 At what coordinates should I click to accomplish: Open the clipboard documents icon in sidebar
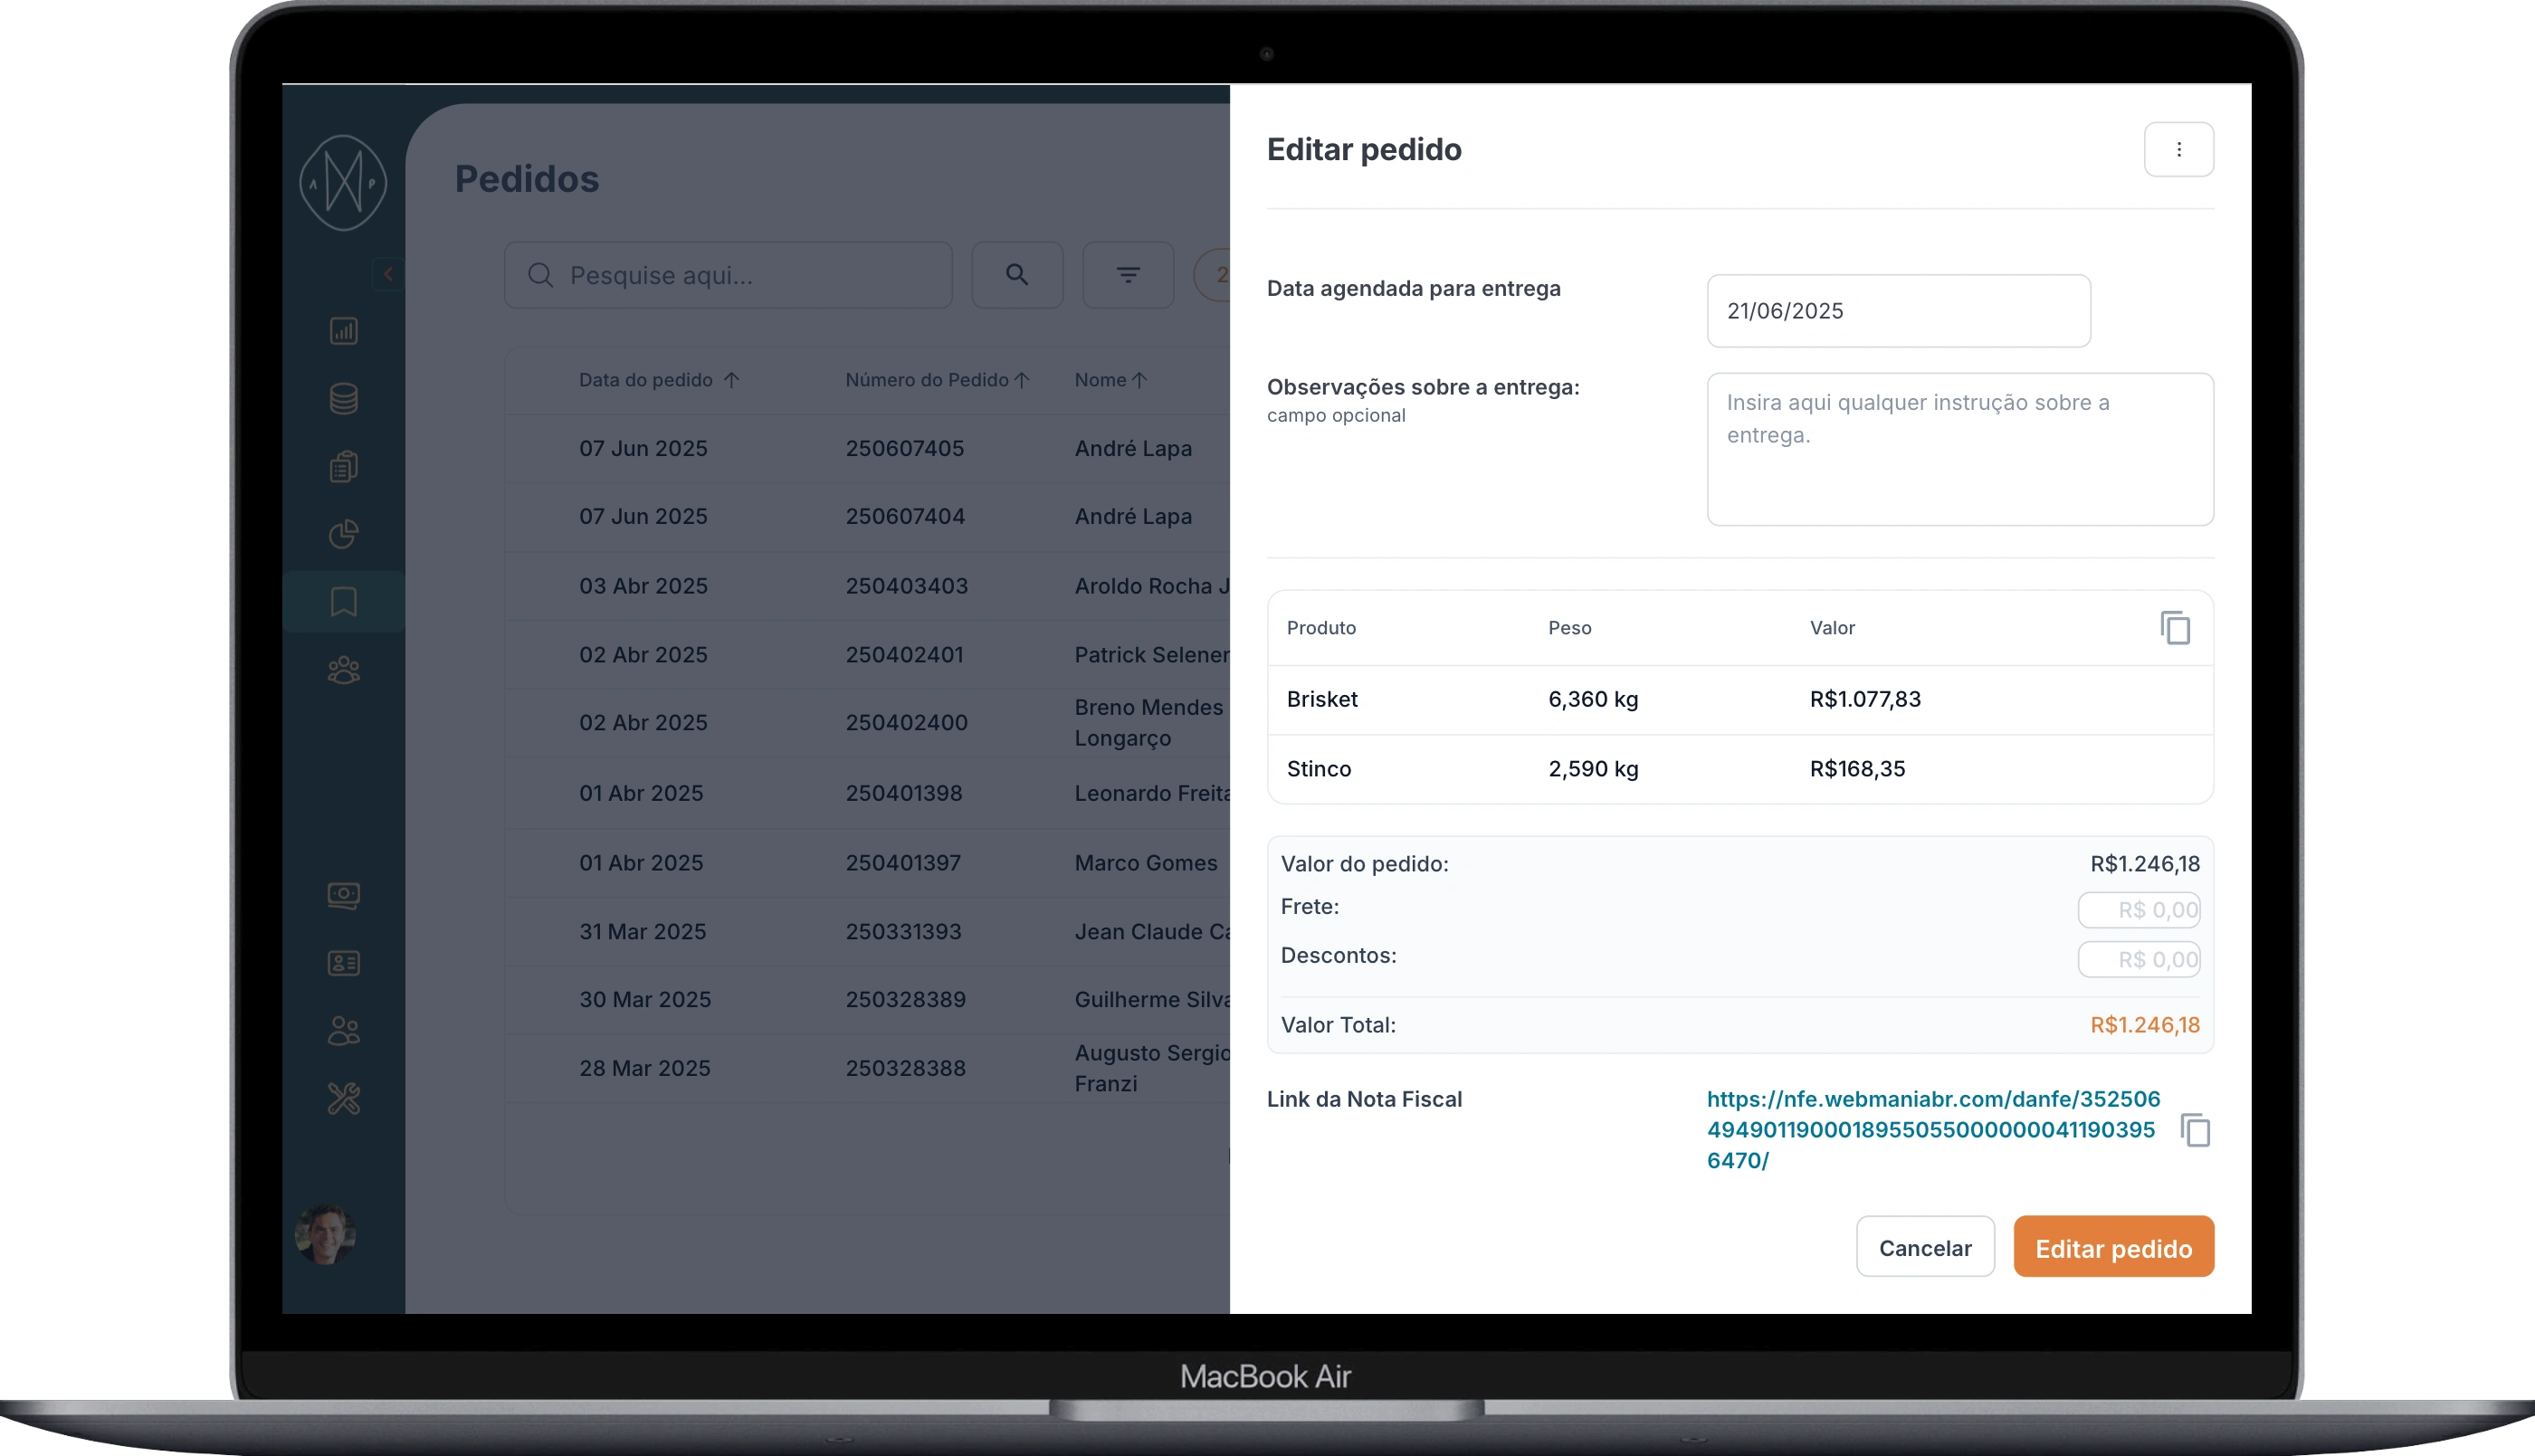point(343,466)
